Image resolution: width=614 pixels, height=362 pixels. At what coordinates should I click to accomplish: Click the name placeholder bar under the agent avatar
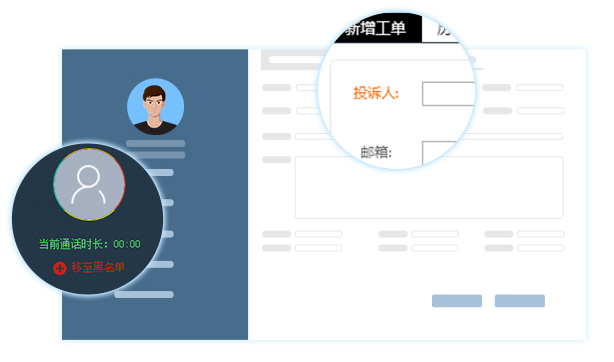point(155,143)
